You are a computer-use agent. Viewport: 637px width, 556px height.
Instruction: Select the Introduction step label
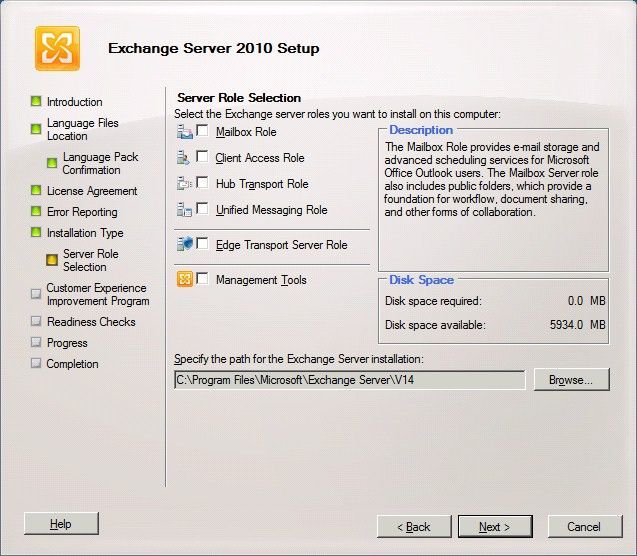[75, 102]
